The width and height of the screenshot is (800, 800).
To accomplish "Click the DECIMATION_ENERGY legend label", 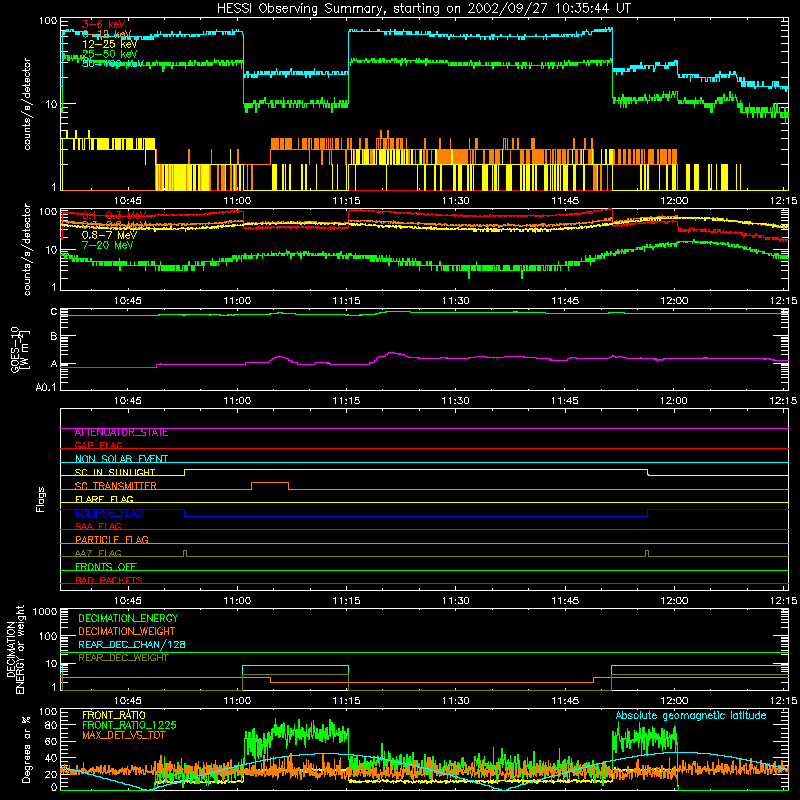I will click(128, 618).
